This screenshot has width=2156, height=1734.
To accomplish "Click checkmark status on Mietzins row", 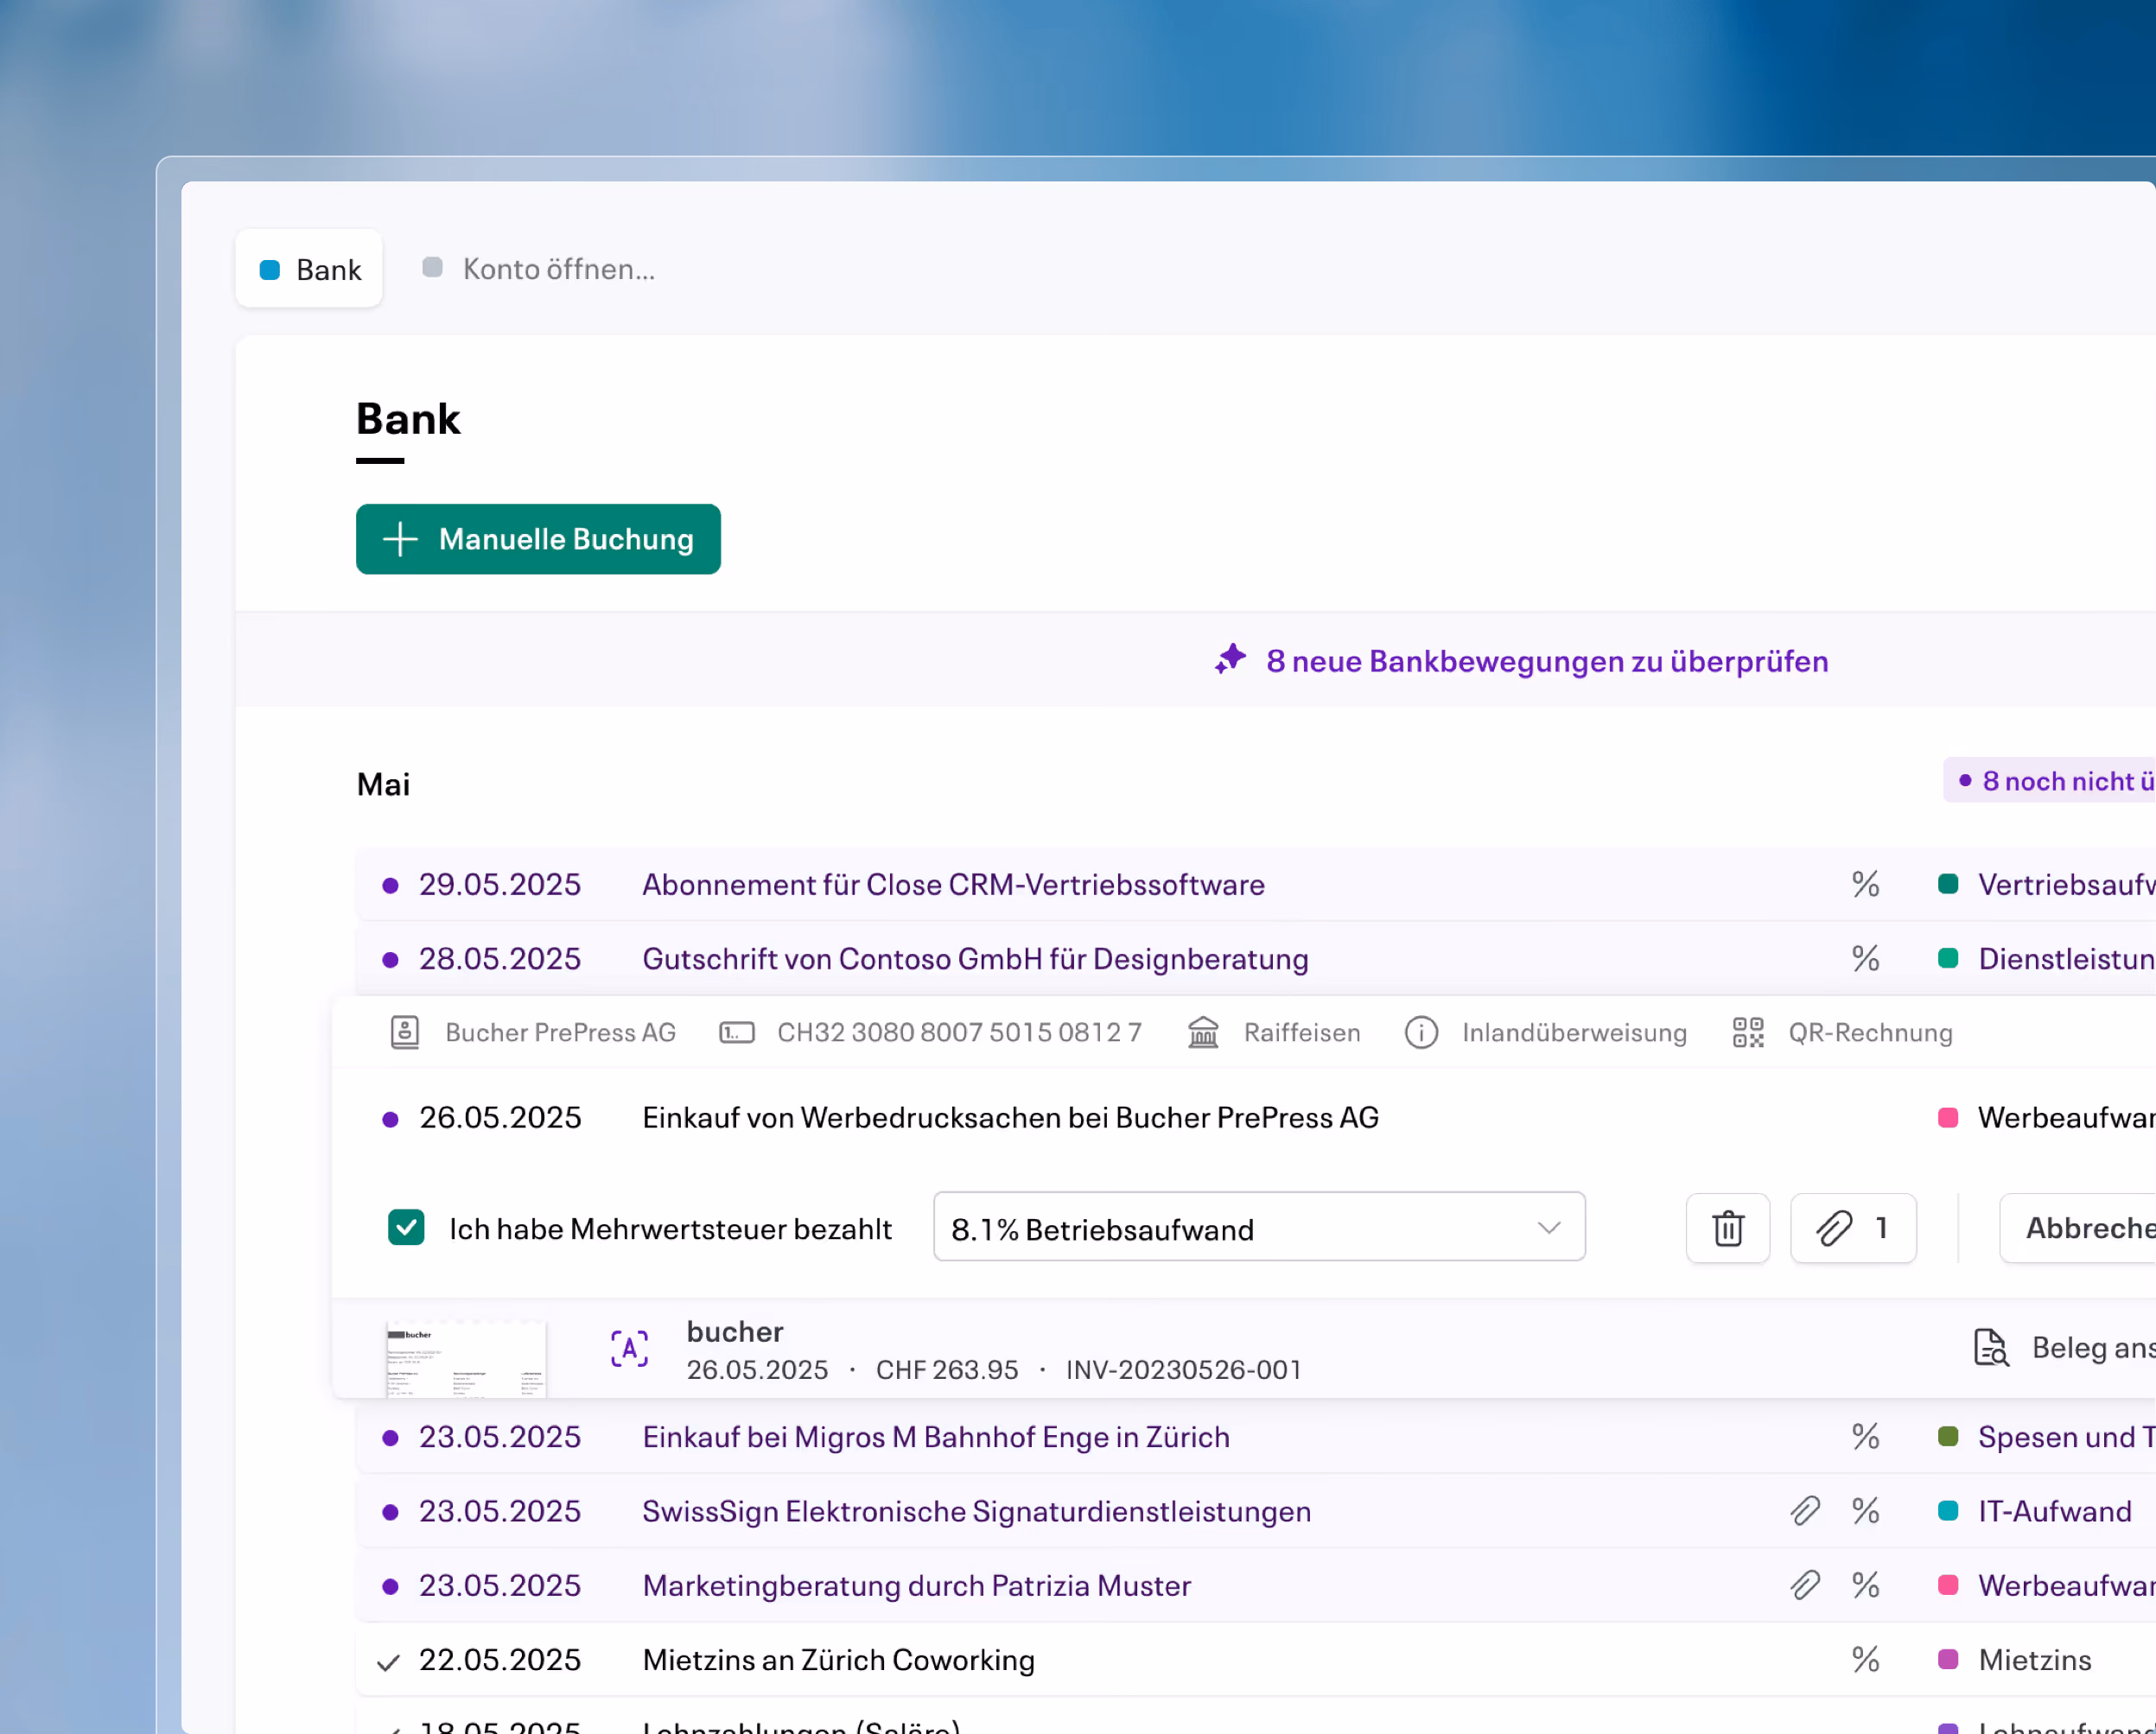I will coord(388,1662).
